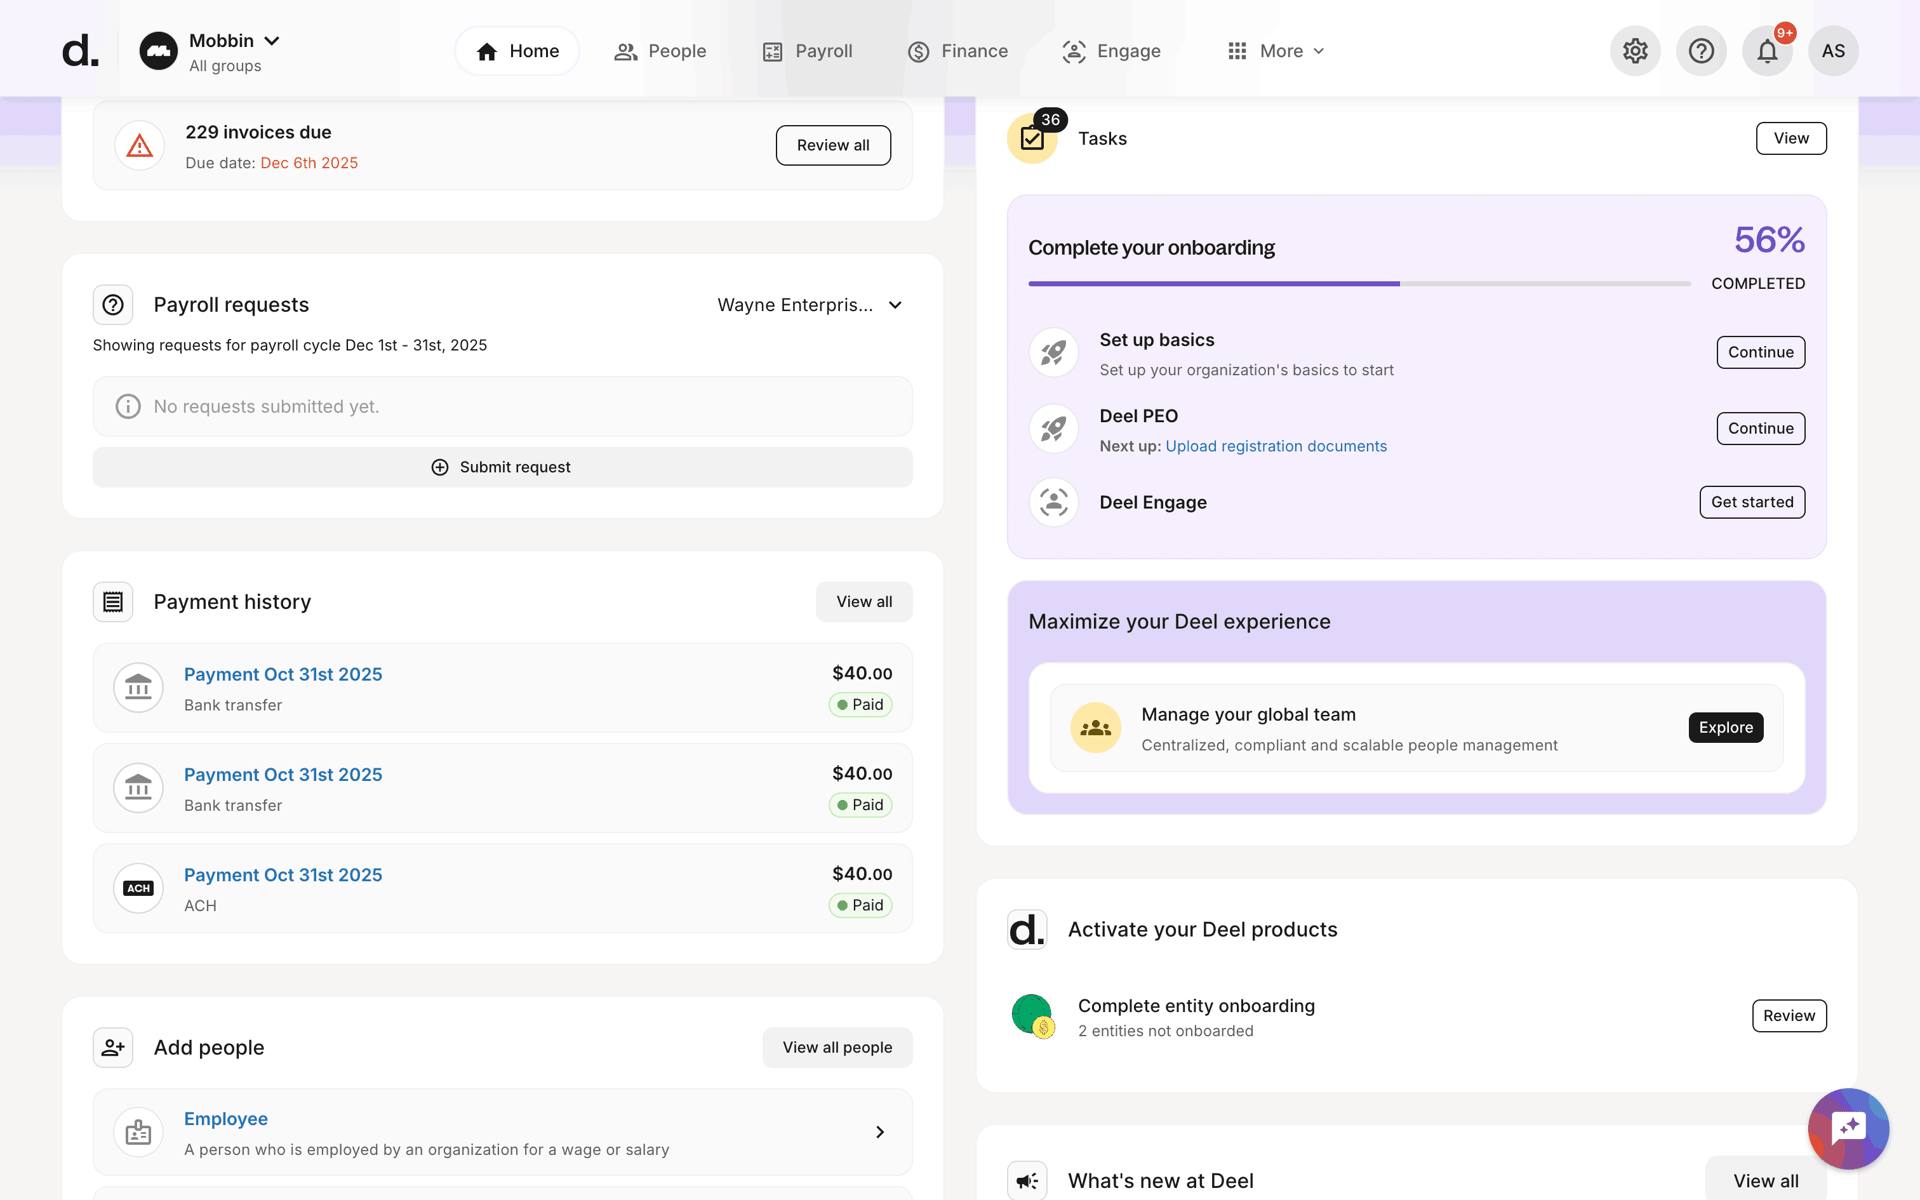Click the Employee badge icon
1920x1200 pixels.
(x=138, y=1132)
